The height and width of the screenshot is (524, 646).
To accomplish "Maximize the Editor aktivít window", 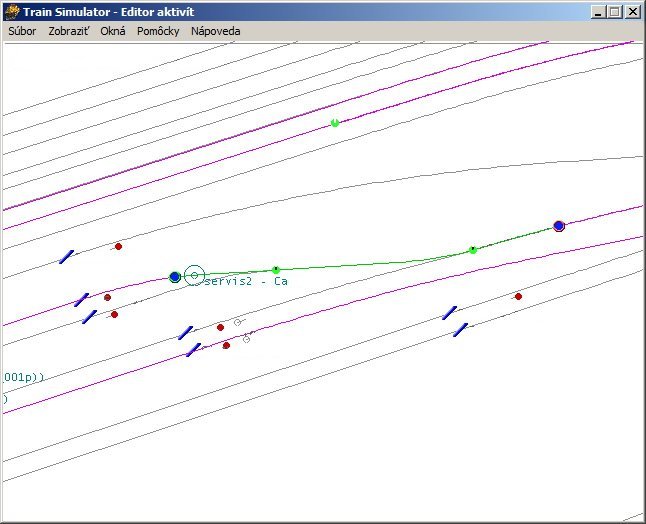I will point(614,12).
